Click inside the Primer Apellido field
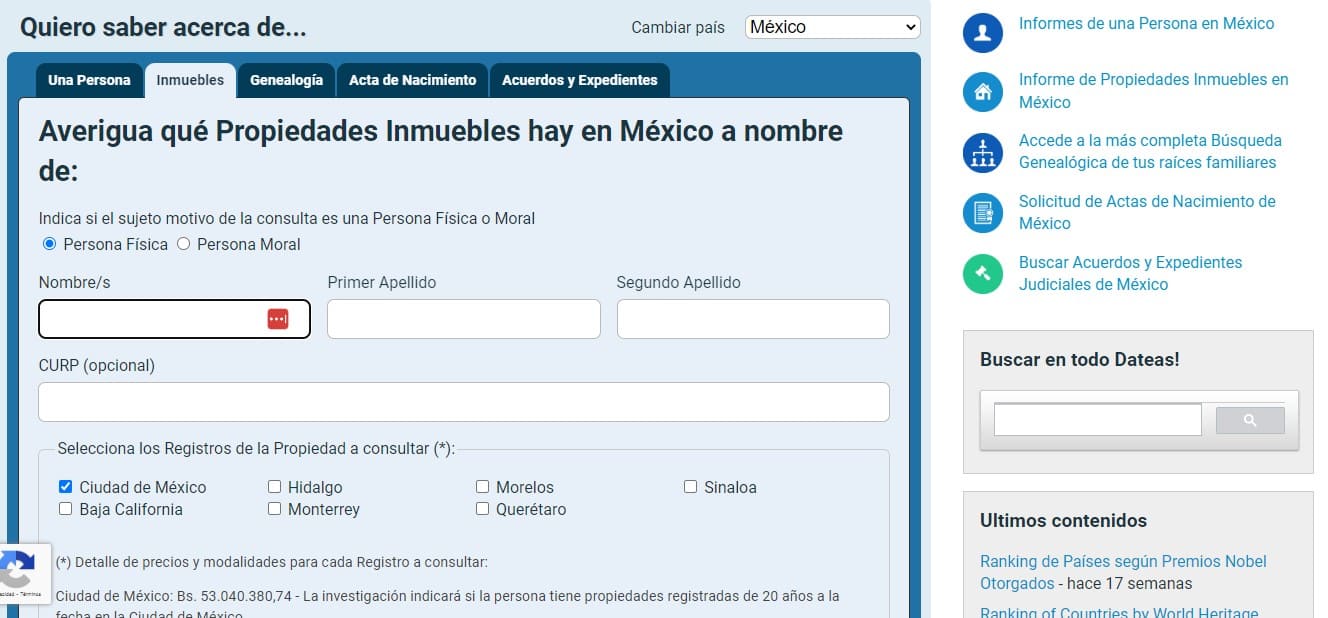The image size is (1328, 618). click(463, 318)
